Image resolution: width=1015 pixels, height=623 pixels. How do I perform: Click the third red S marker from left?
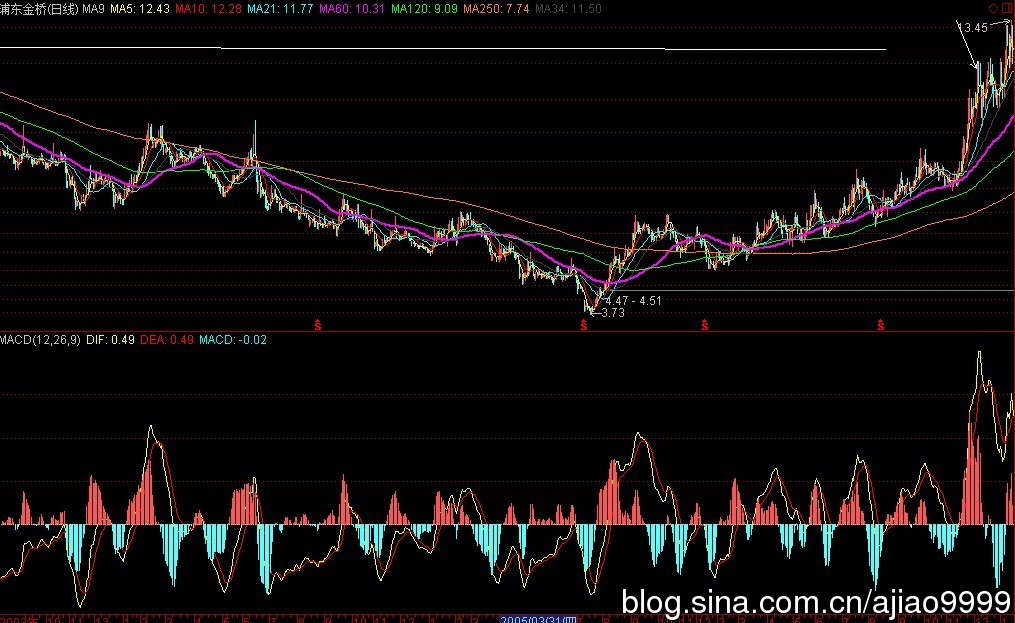tap(704, 324)
